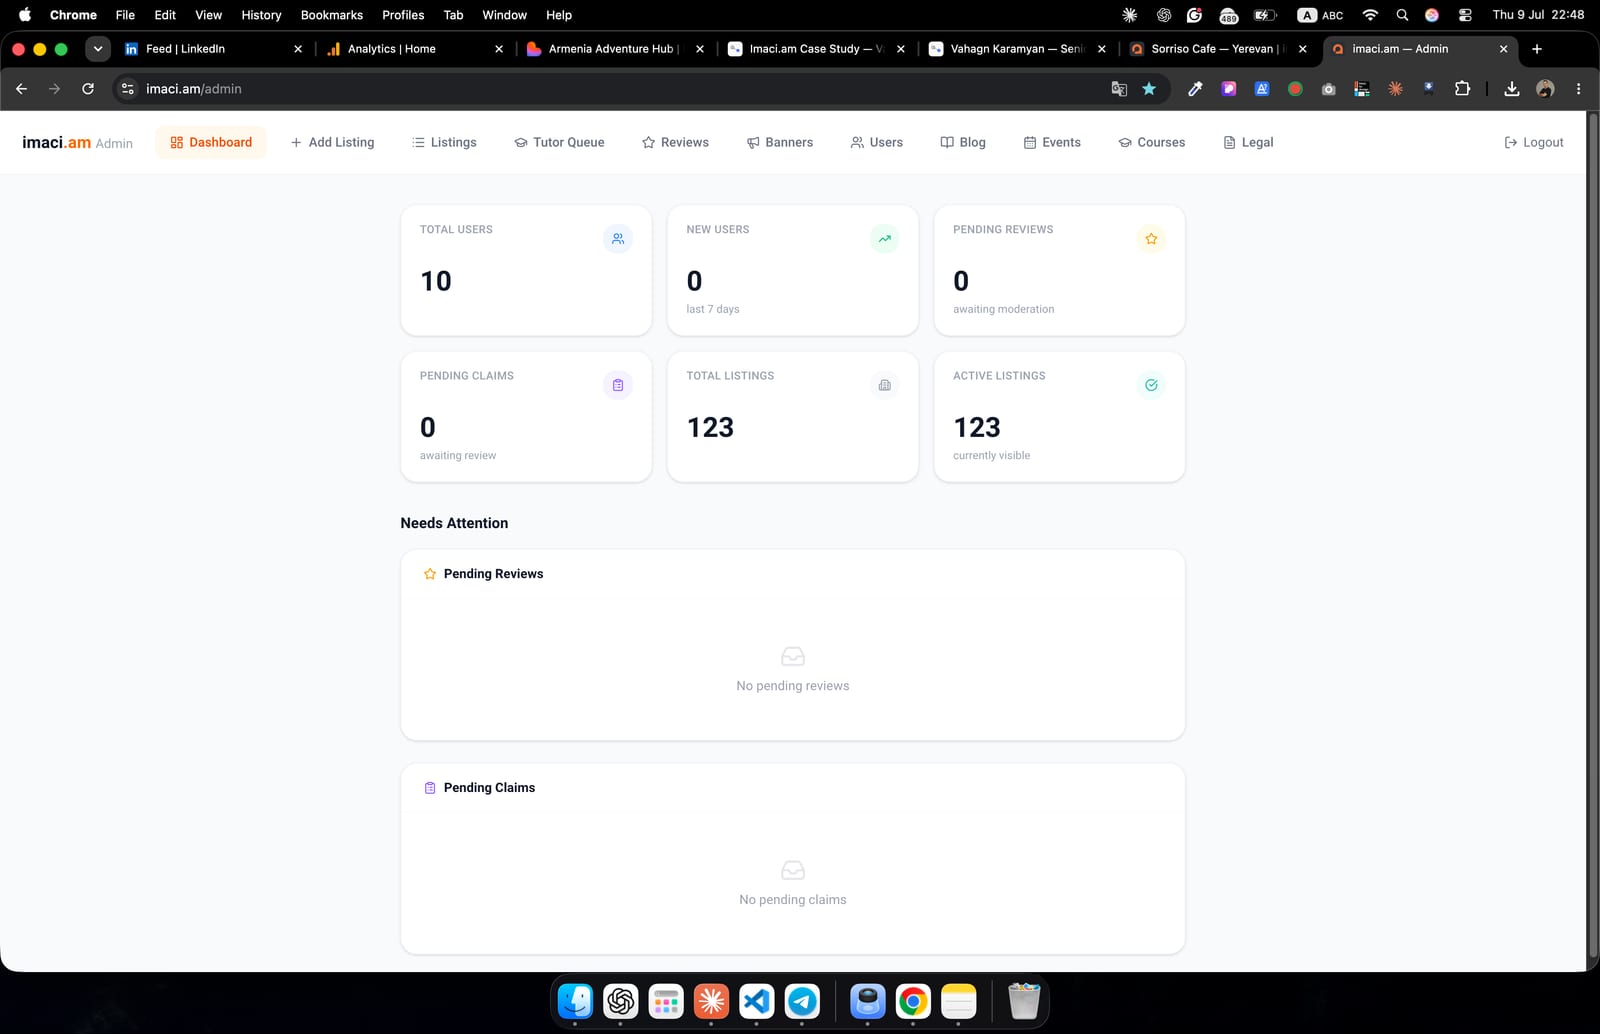1600x1034 pixels.
Task: Open a new browser tab
Action: pyautogui.click(x=1537, y=49)
